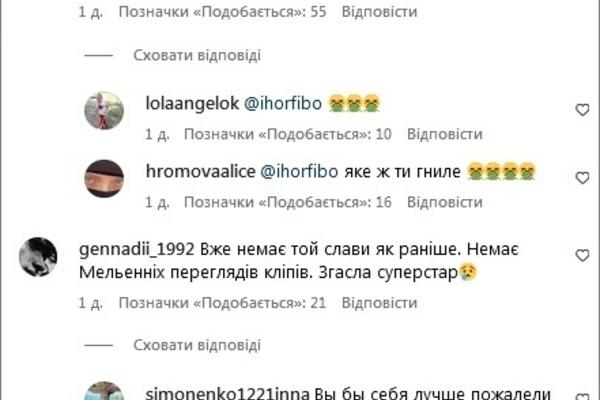
Task: Reply to gennadii_1992's comment
Action: [379, 303]
